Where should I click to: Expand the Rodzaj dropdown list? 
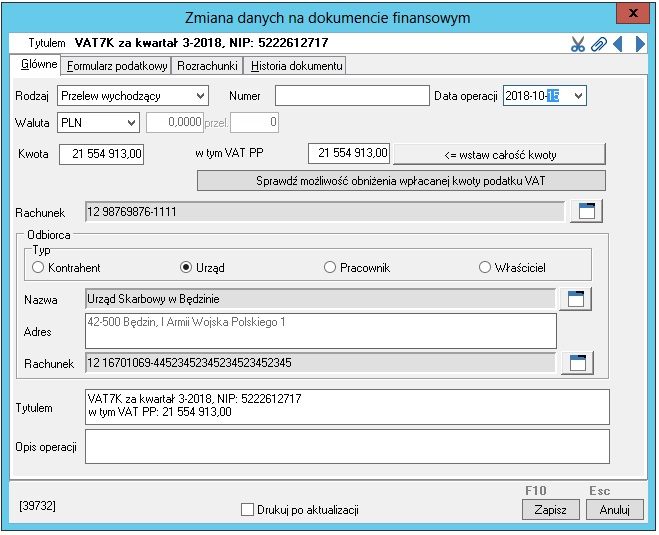tap(201, 96)
